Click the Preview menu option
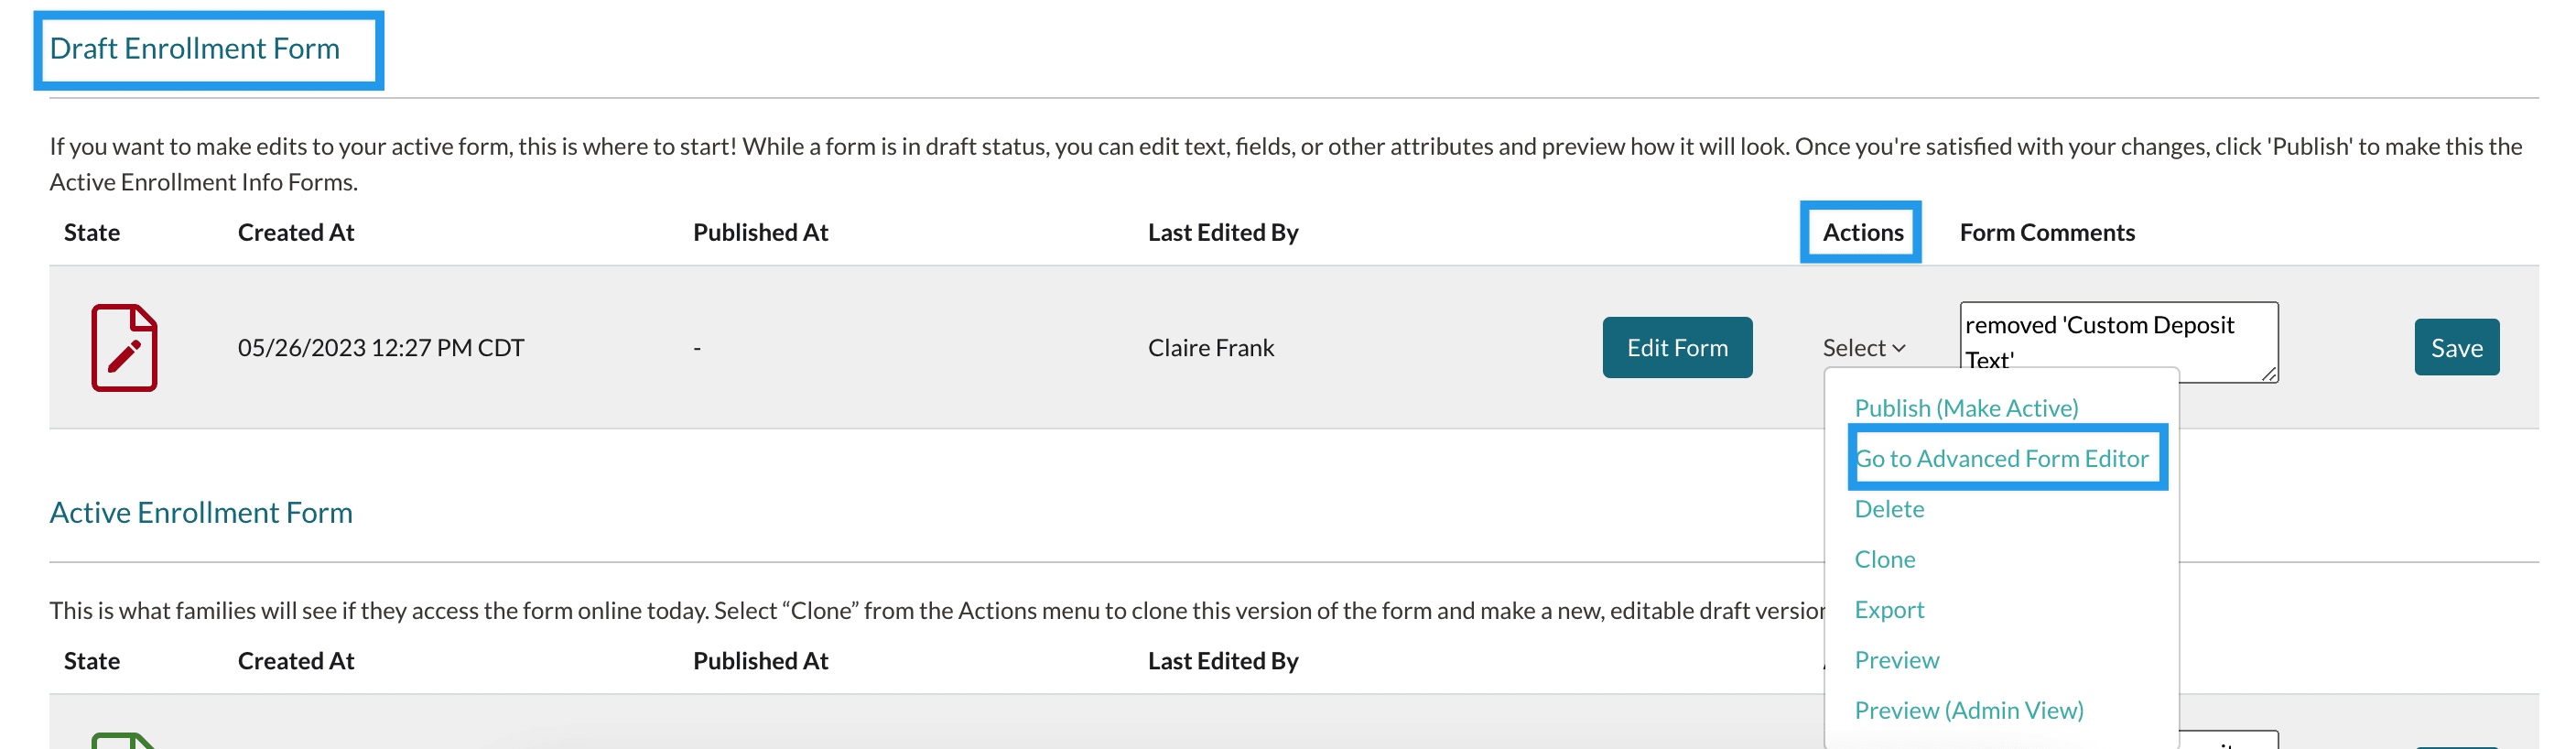2576x749 pixels. click(1896, 660)
